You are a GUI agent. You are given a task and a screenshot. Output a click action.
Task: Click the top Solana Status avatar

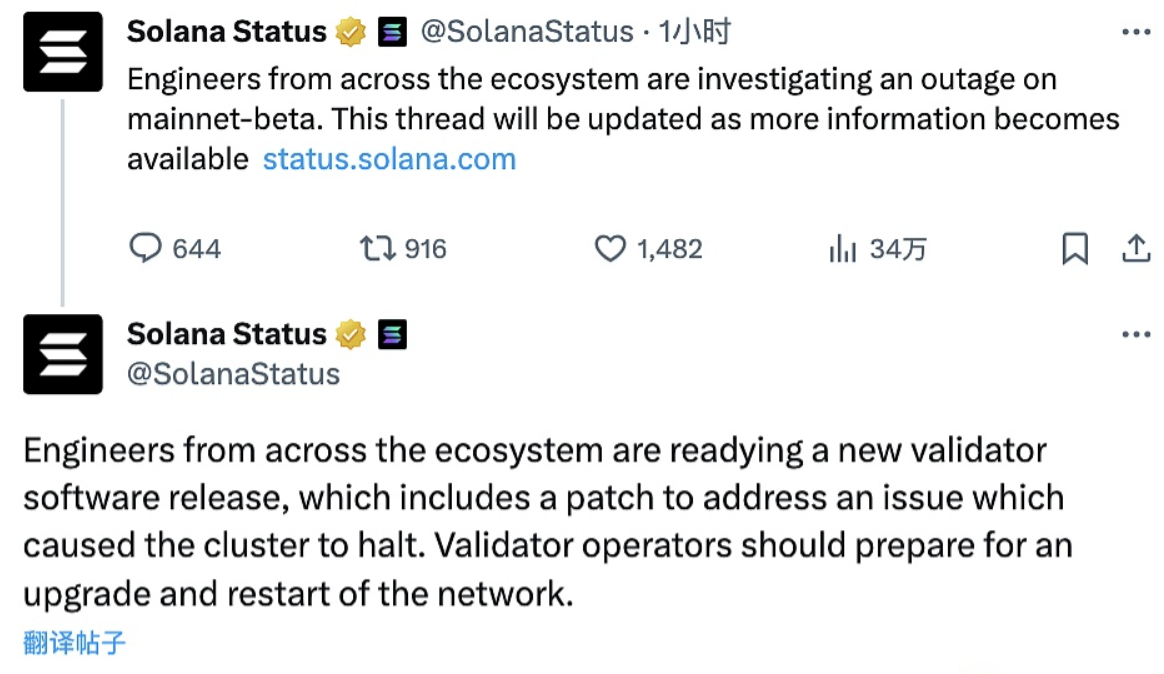click(x=63, y=52)
